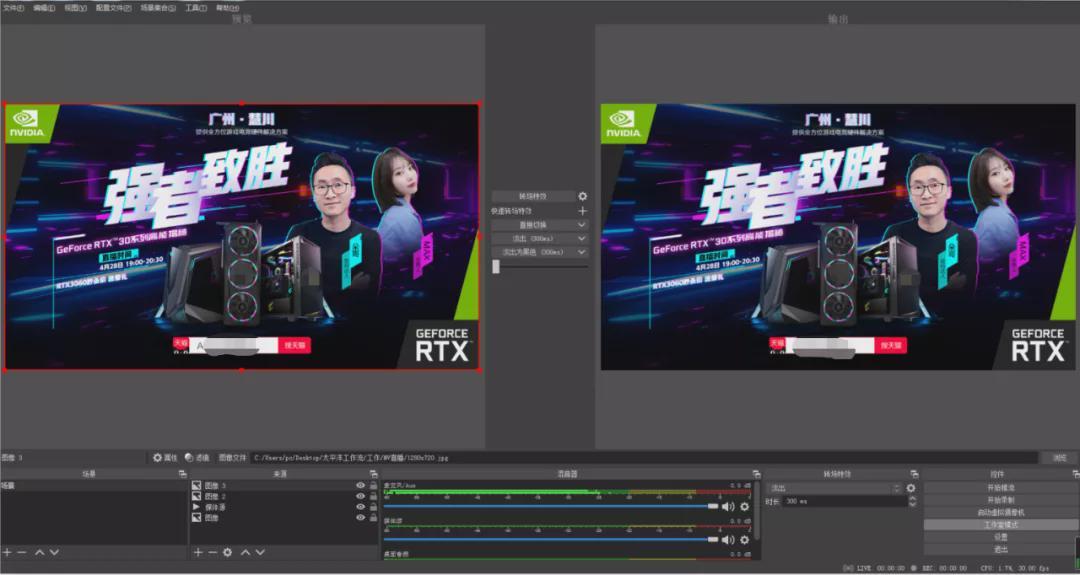Open source 属性 with gear icon

(165, 457)
